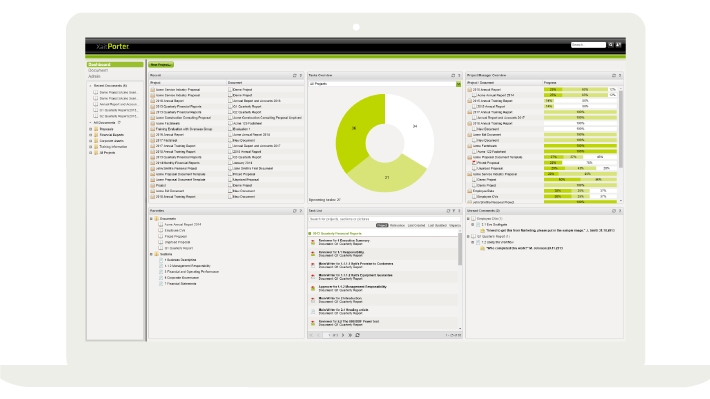Image resolution: width=710 pixels, height=399 pixels.
Task: Click refresh icon beside All Documents
Action: coord(119,123)
